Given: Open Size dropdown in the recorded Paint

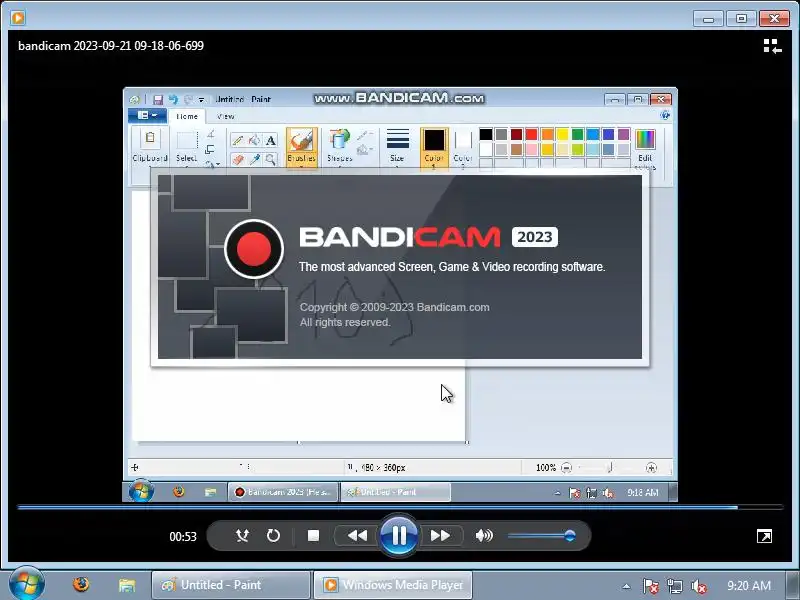Looking at the screenshot, I should coord(397,147).
